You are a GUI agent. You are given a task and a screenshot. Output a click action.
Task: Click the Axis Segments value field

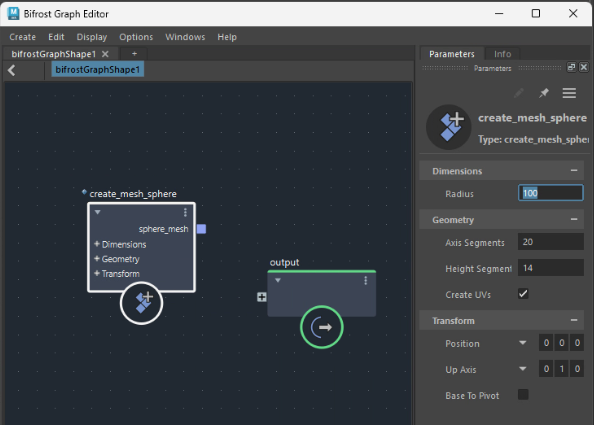550,242
